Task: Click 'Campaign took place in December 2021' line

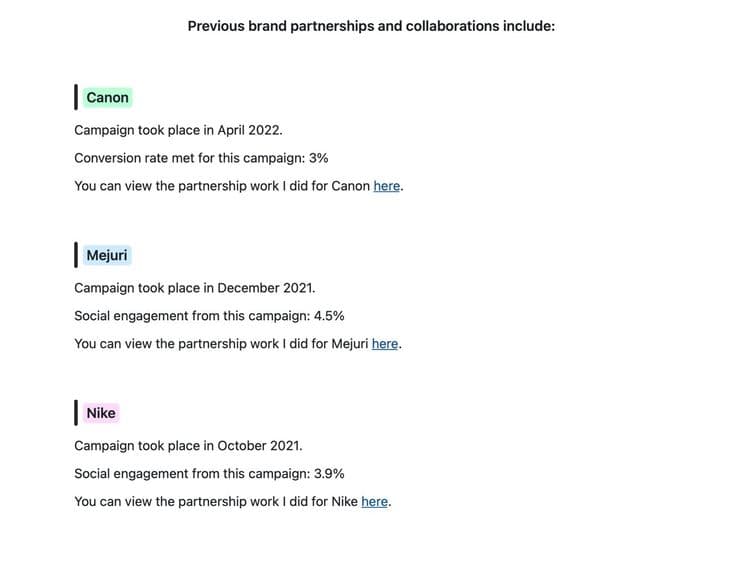Action: click(195, 288)
